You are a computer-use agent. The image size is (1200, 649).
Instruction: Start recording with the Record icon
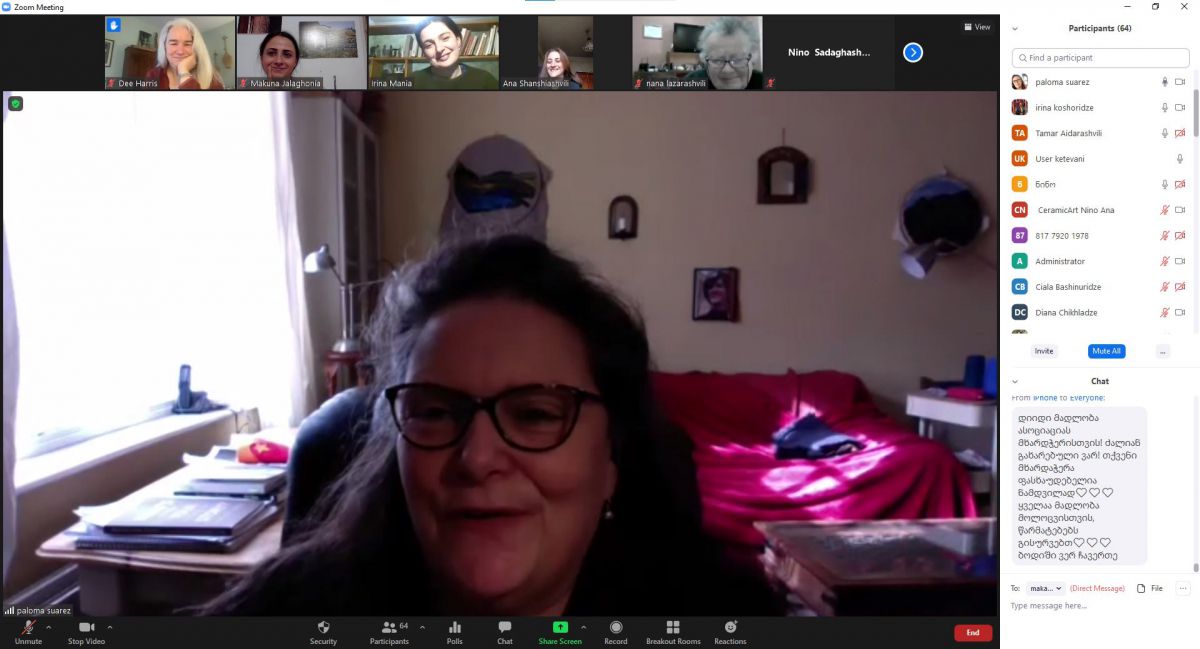(616, 628)
